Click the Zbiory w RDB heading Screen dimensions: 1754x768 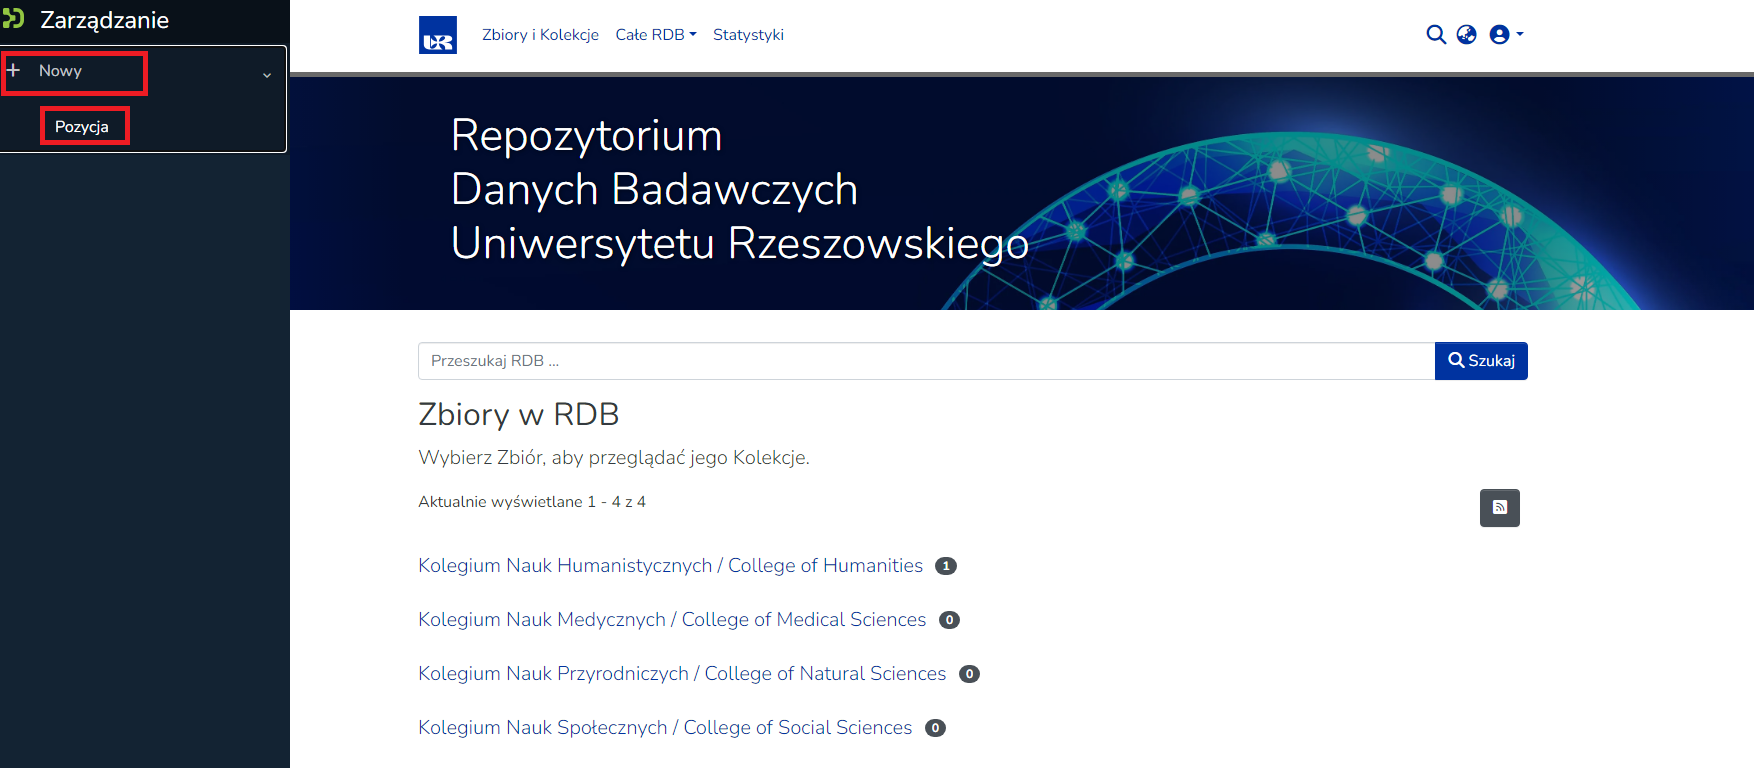tap(519, 414)
